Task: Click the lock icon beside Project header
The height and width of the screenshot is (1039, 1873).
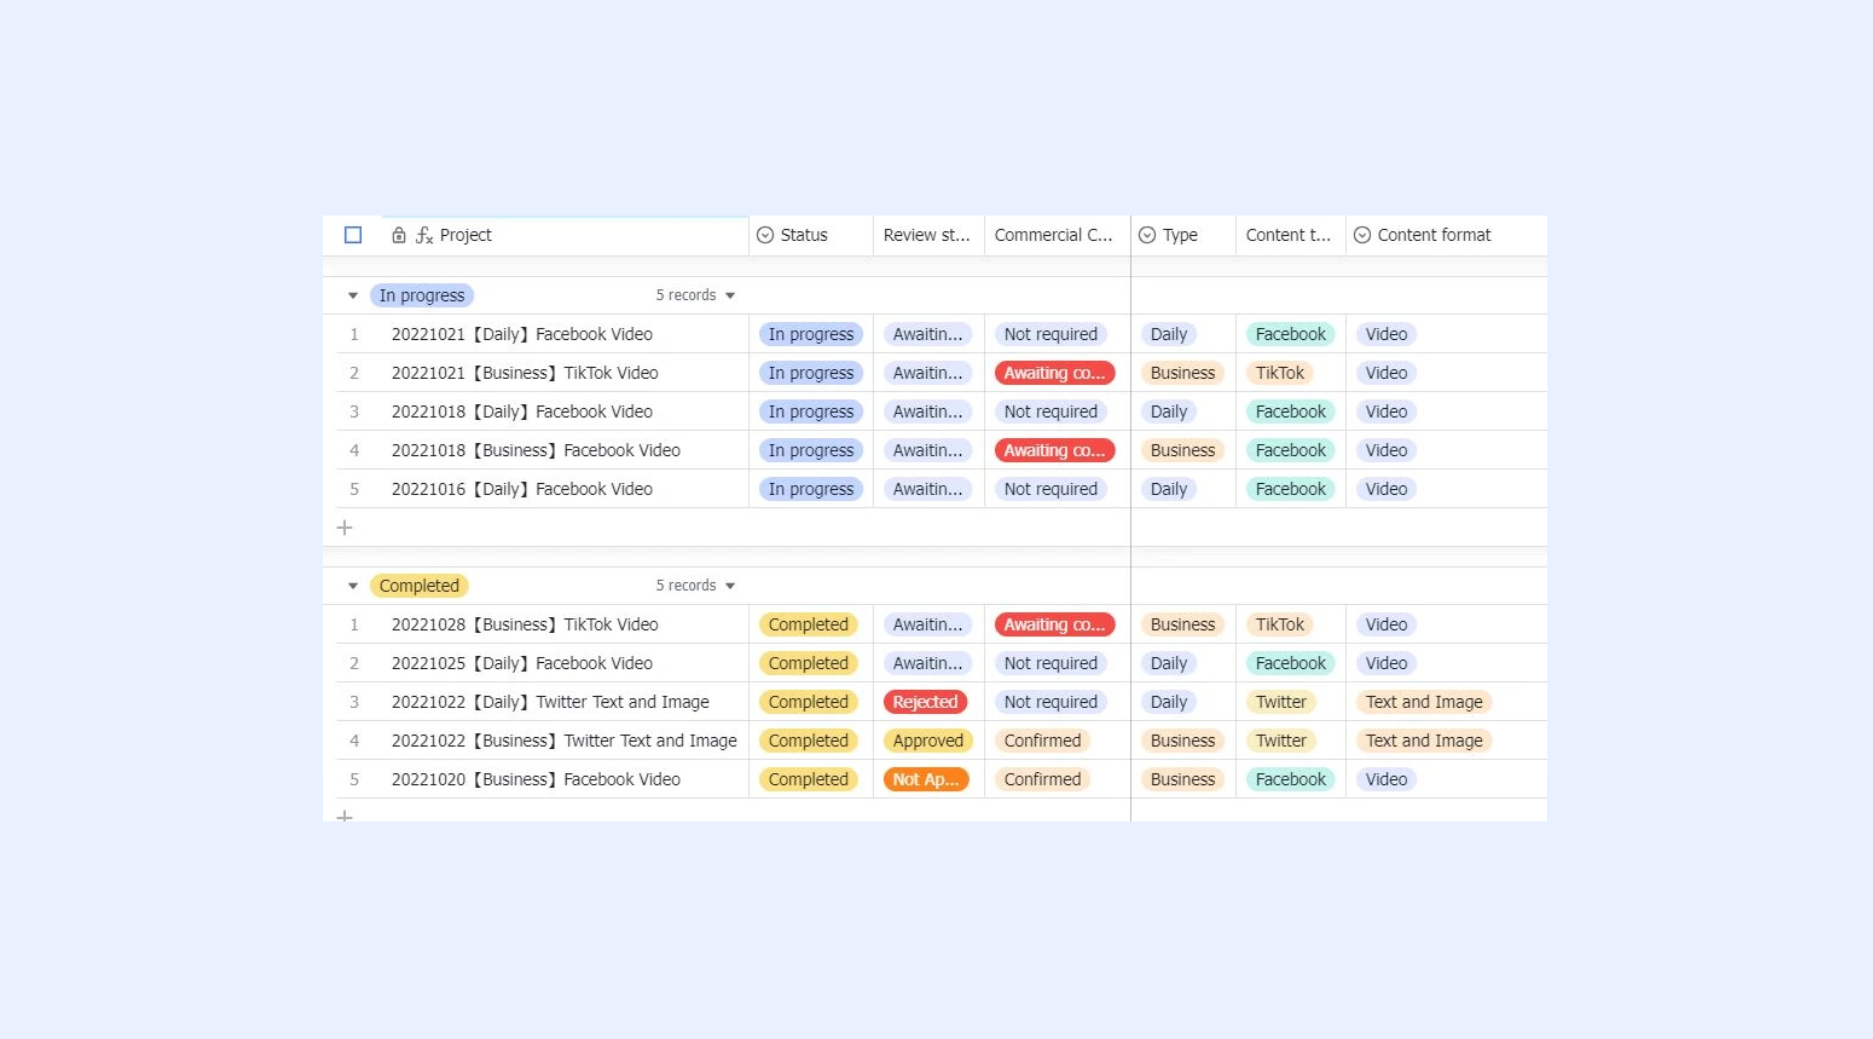Action: click(x=398, y=235)
